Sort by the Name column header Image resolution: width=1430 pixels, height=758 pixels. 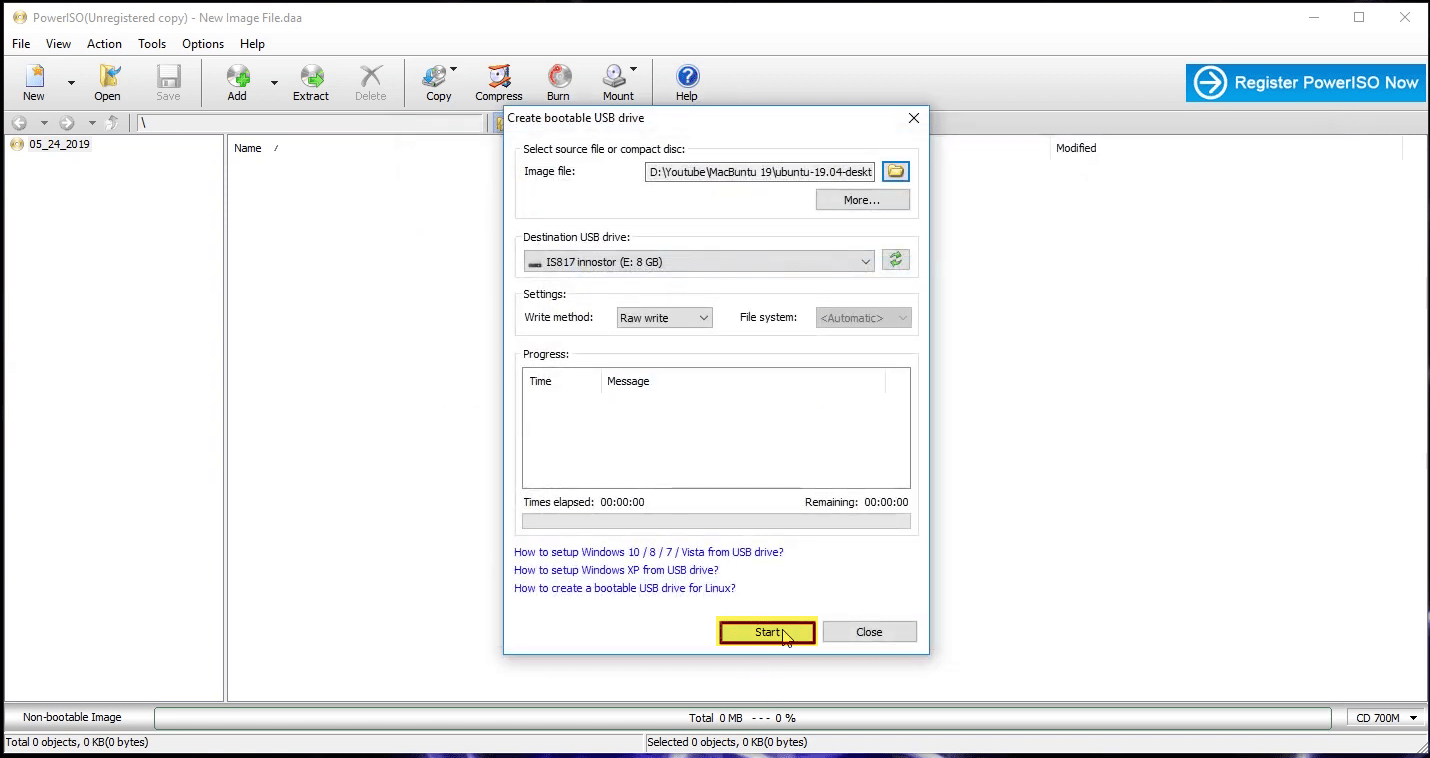[248, 148]
